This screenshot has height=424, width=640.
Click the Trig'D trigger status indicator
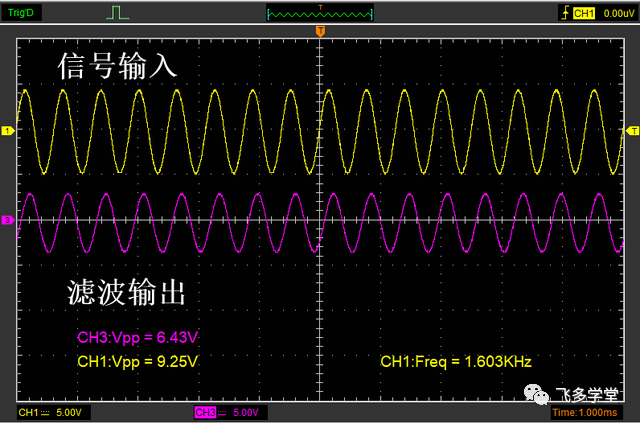(20, 13)
